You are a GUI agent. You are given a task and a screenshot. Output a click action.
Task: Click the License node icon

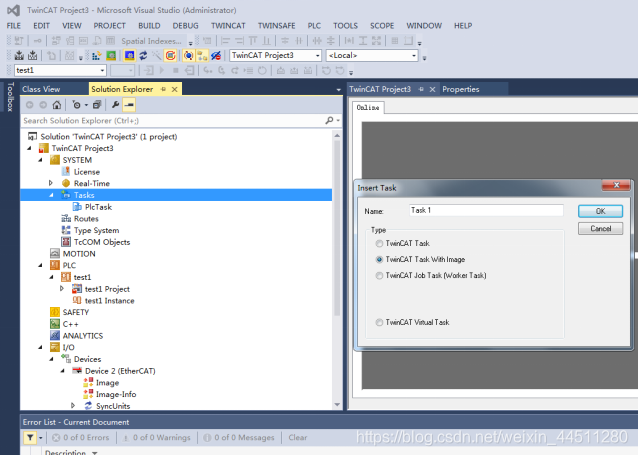click(x=66, y=172)
